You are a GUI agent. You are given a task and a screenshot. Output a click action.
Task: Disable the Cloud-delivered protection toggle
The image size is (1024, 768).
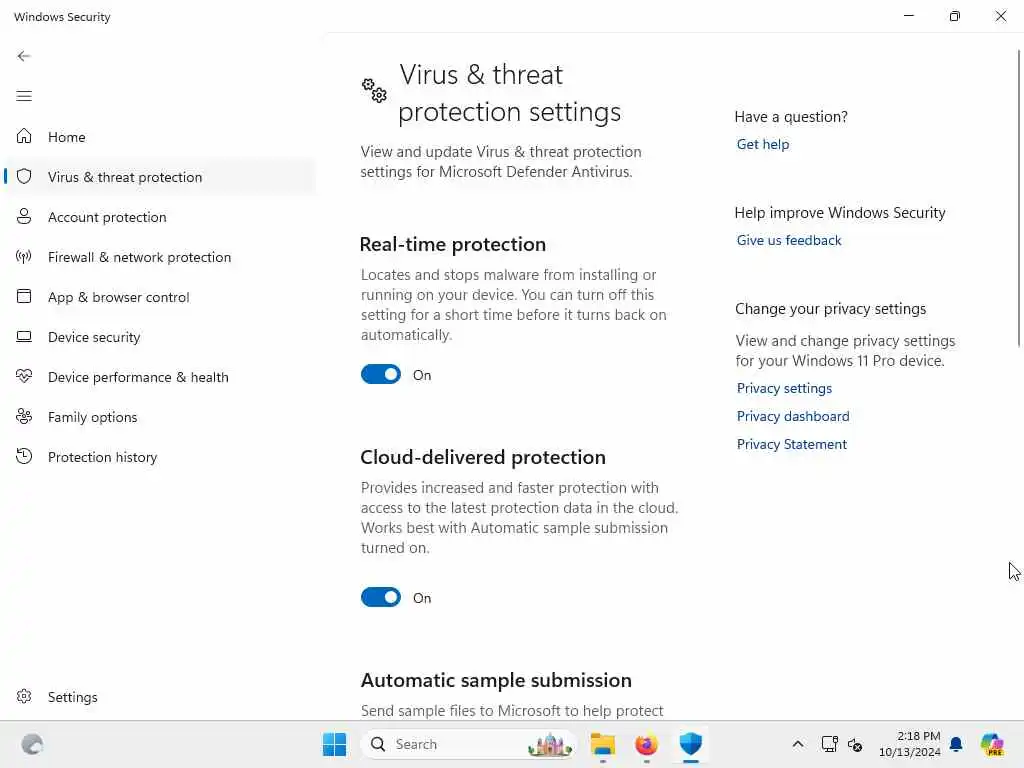(x=381, y=597)
